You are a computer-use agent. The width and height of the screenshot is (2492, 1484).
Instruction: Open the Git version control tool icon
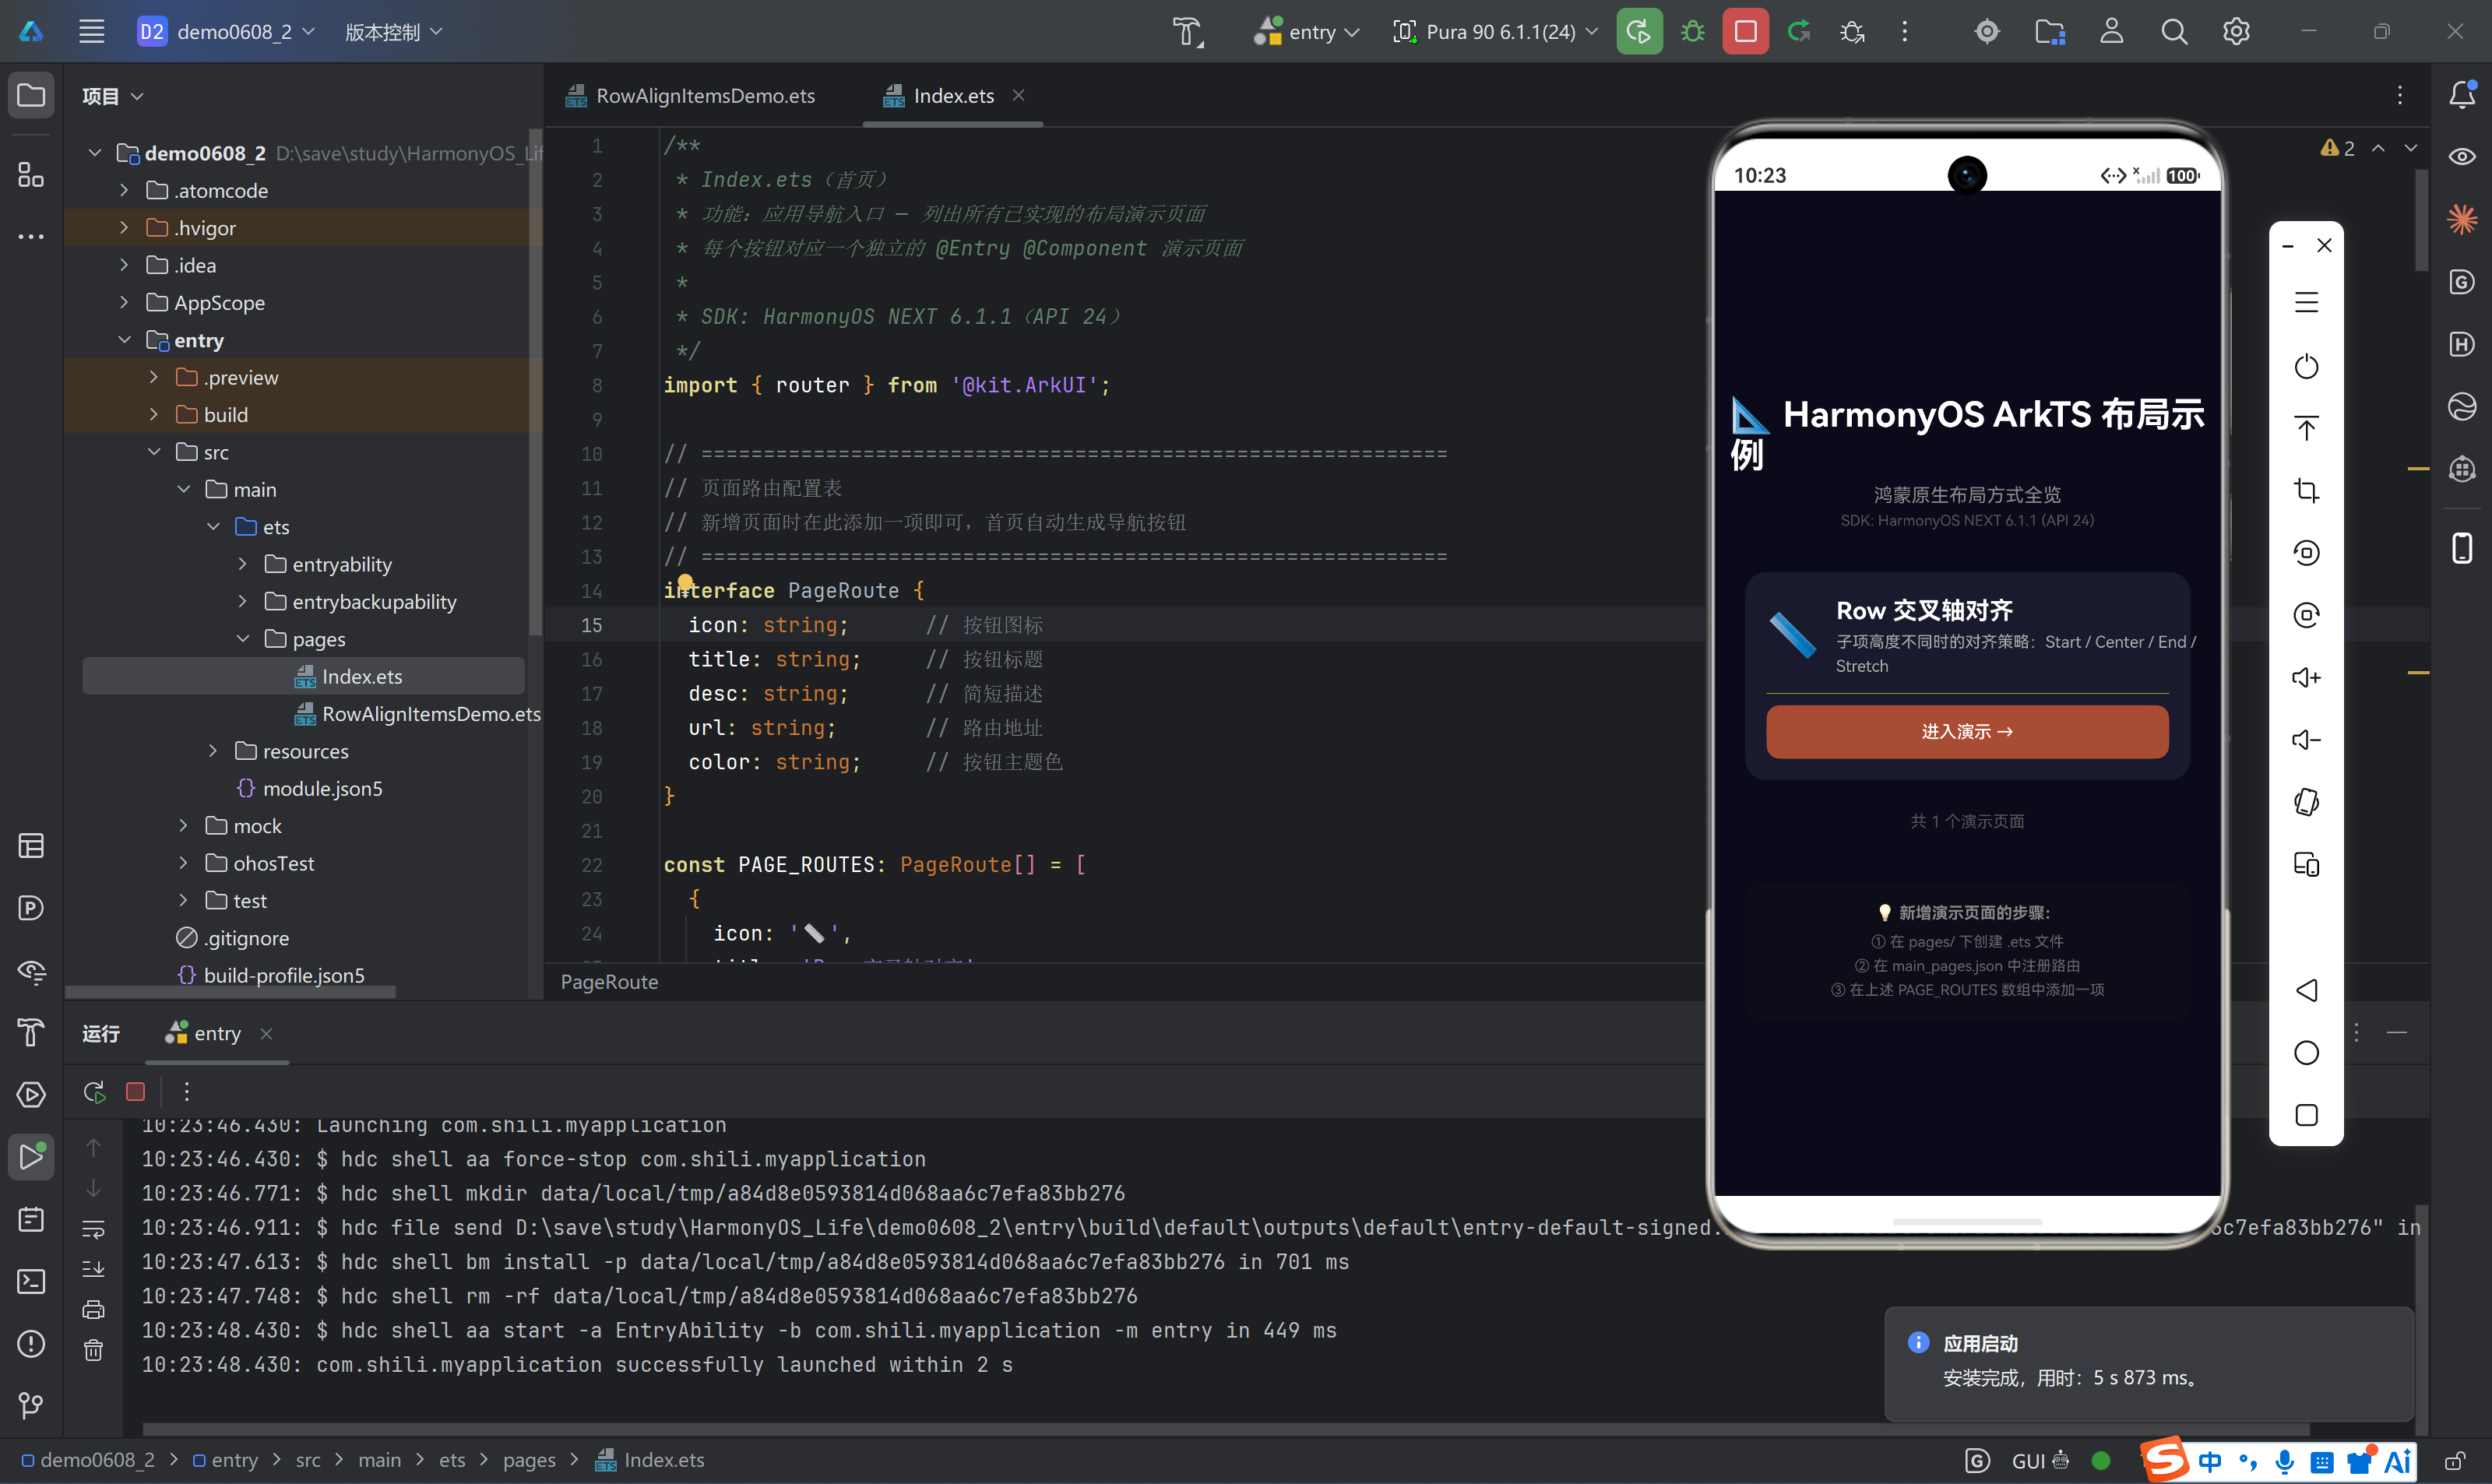coord(31,1405)
